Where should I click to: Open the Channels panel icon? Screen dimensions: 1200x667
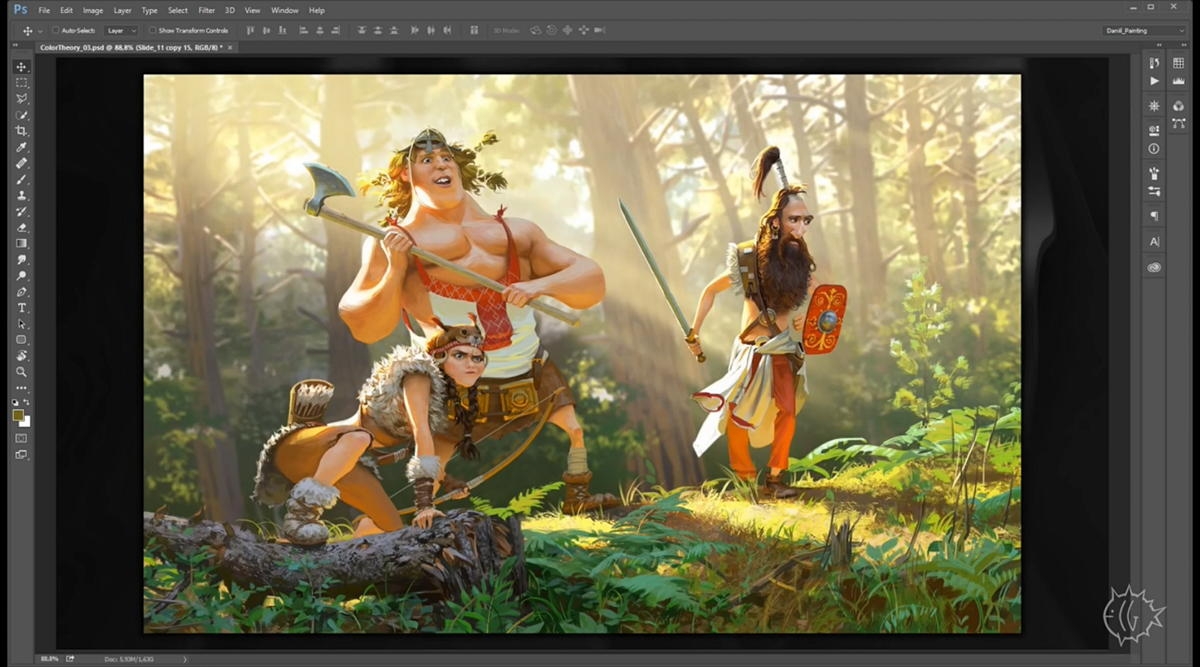pos(1178,106)
